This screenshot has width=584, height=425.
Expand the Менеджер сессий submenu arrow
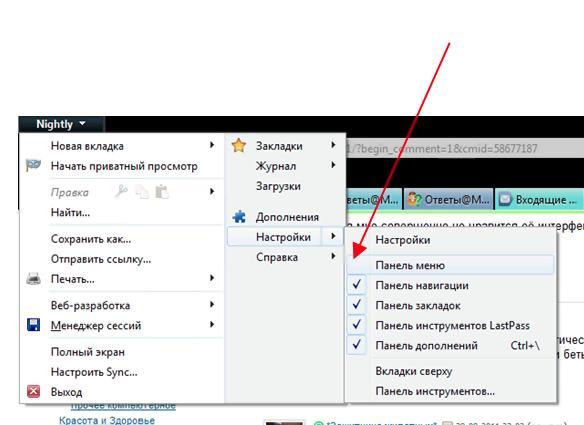point(212,324)
